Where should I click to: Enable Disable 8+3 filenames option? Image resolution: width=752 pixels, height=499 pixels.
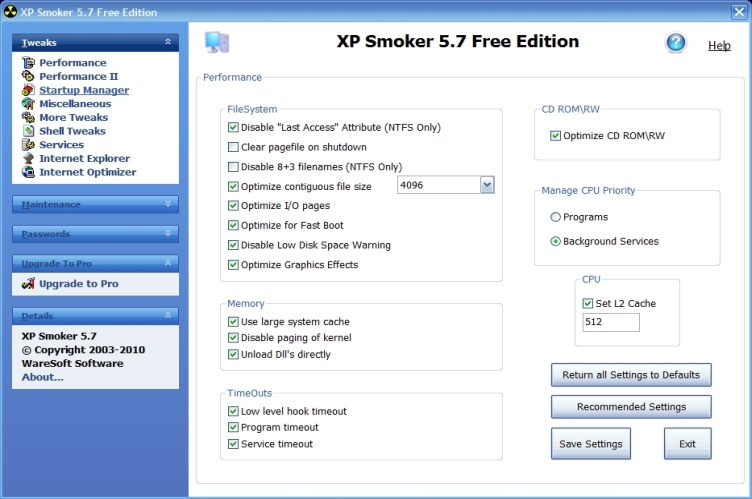tap(233, 166)
